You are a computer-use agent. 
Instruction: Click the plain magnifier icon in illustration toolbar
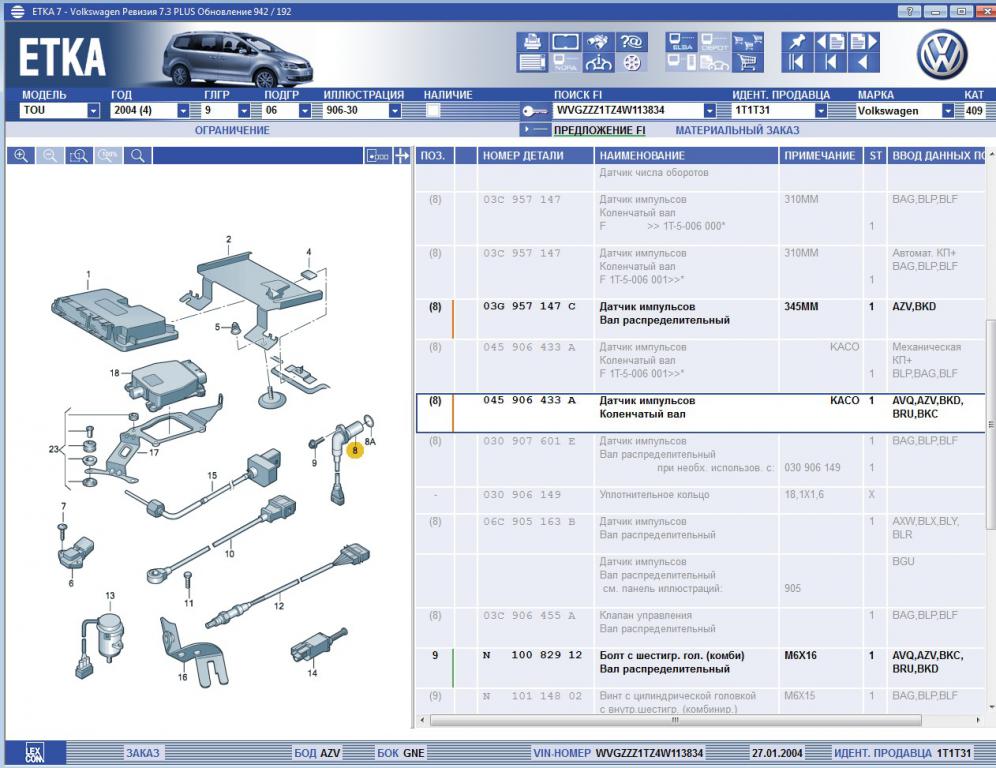[x=138, y=156]
